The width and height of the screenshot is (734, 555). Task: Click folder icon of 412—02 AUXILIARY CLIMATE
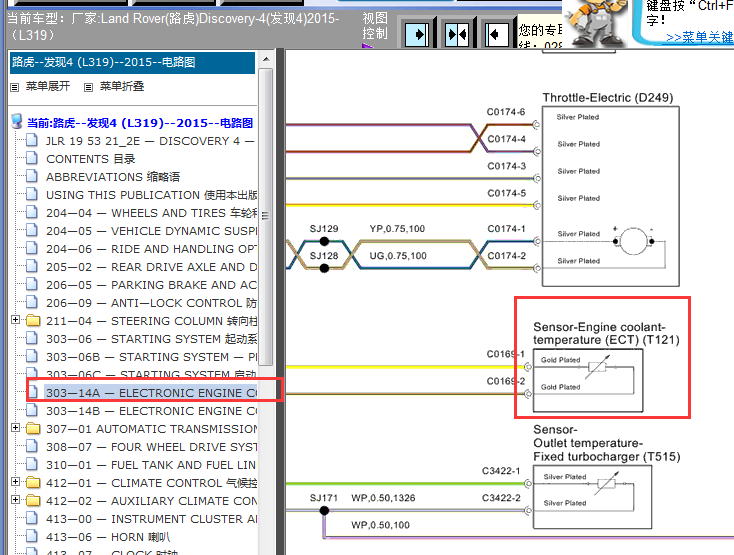click(33, 501)
